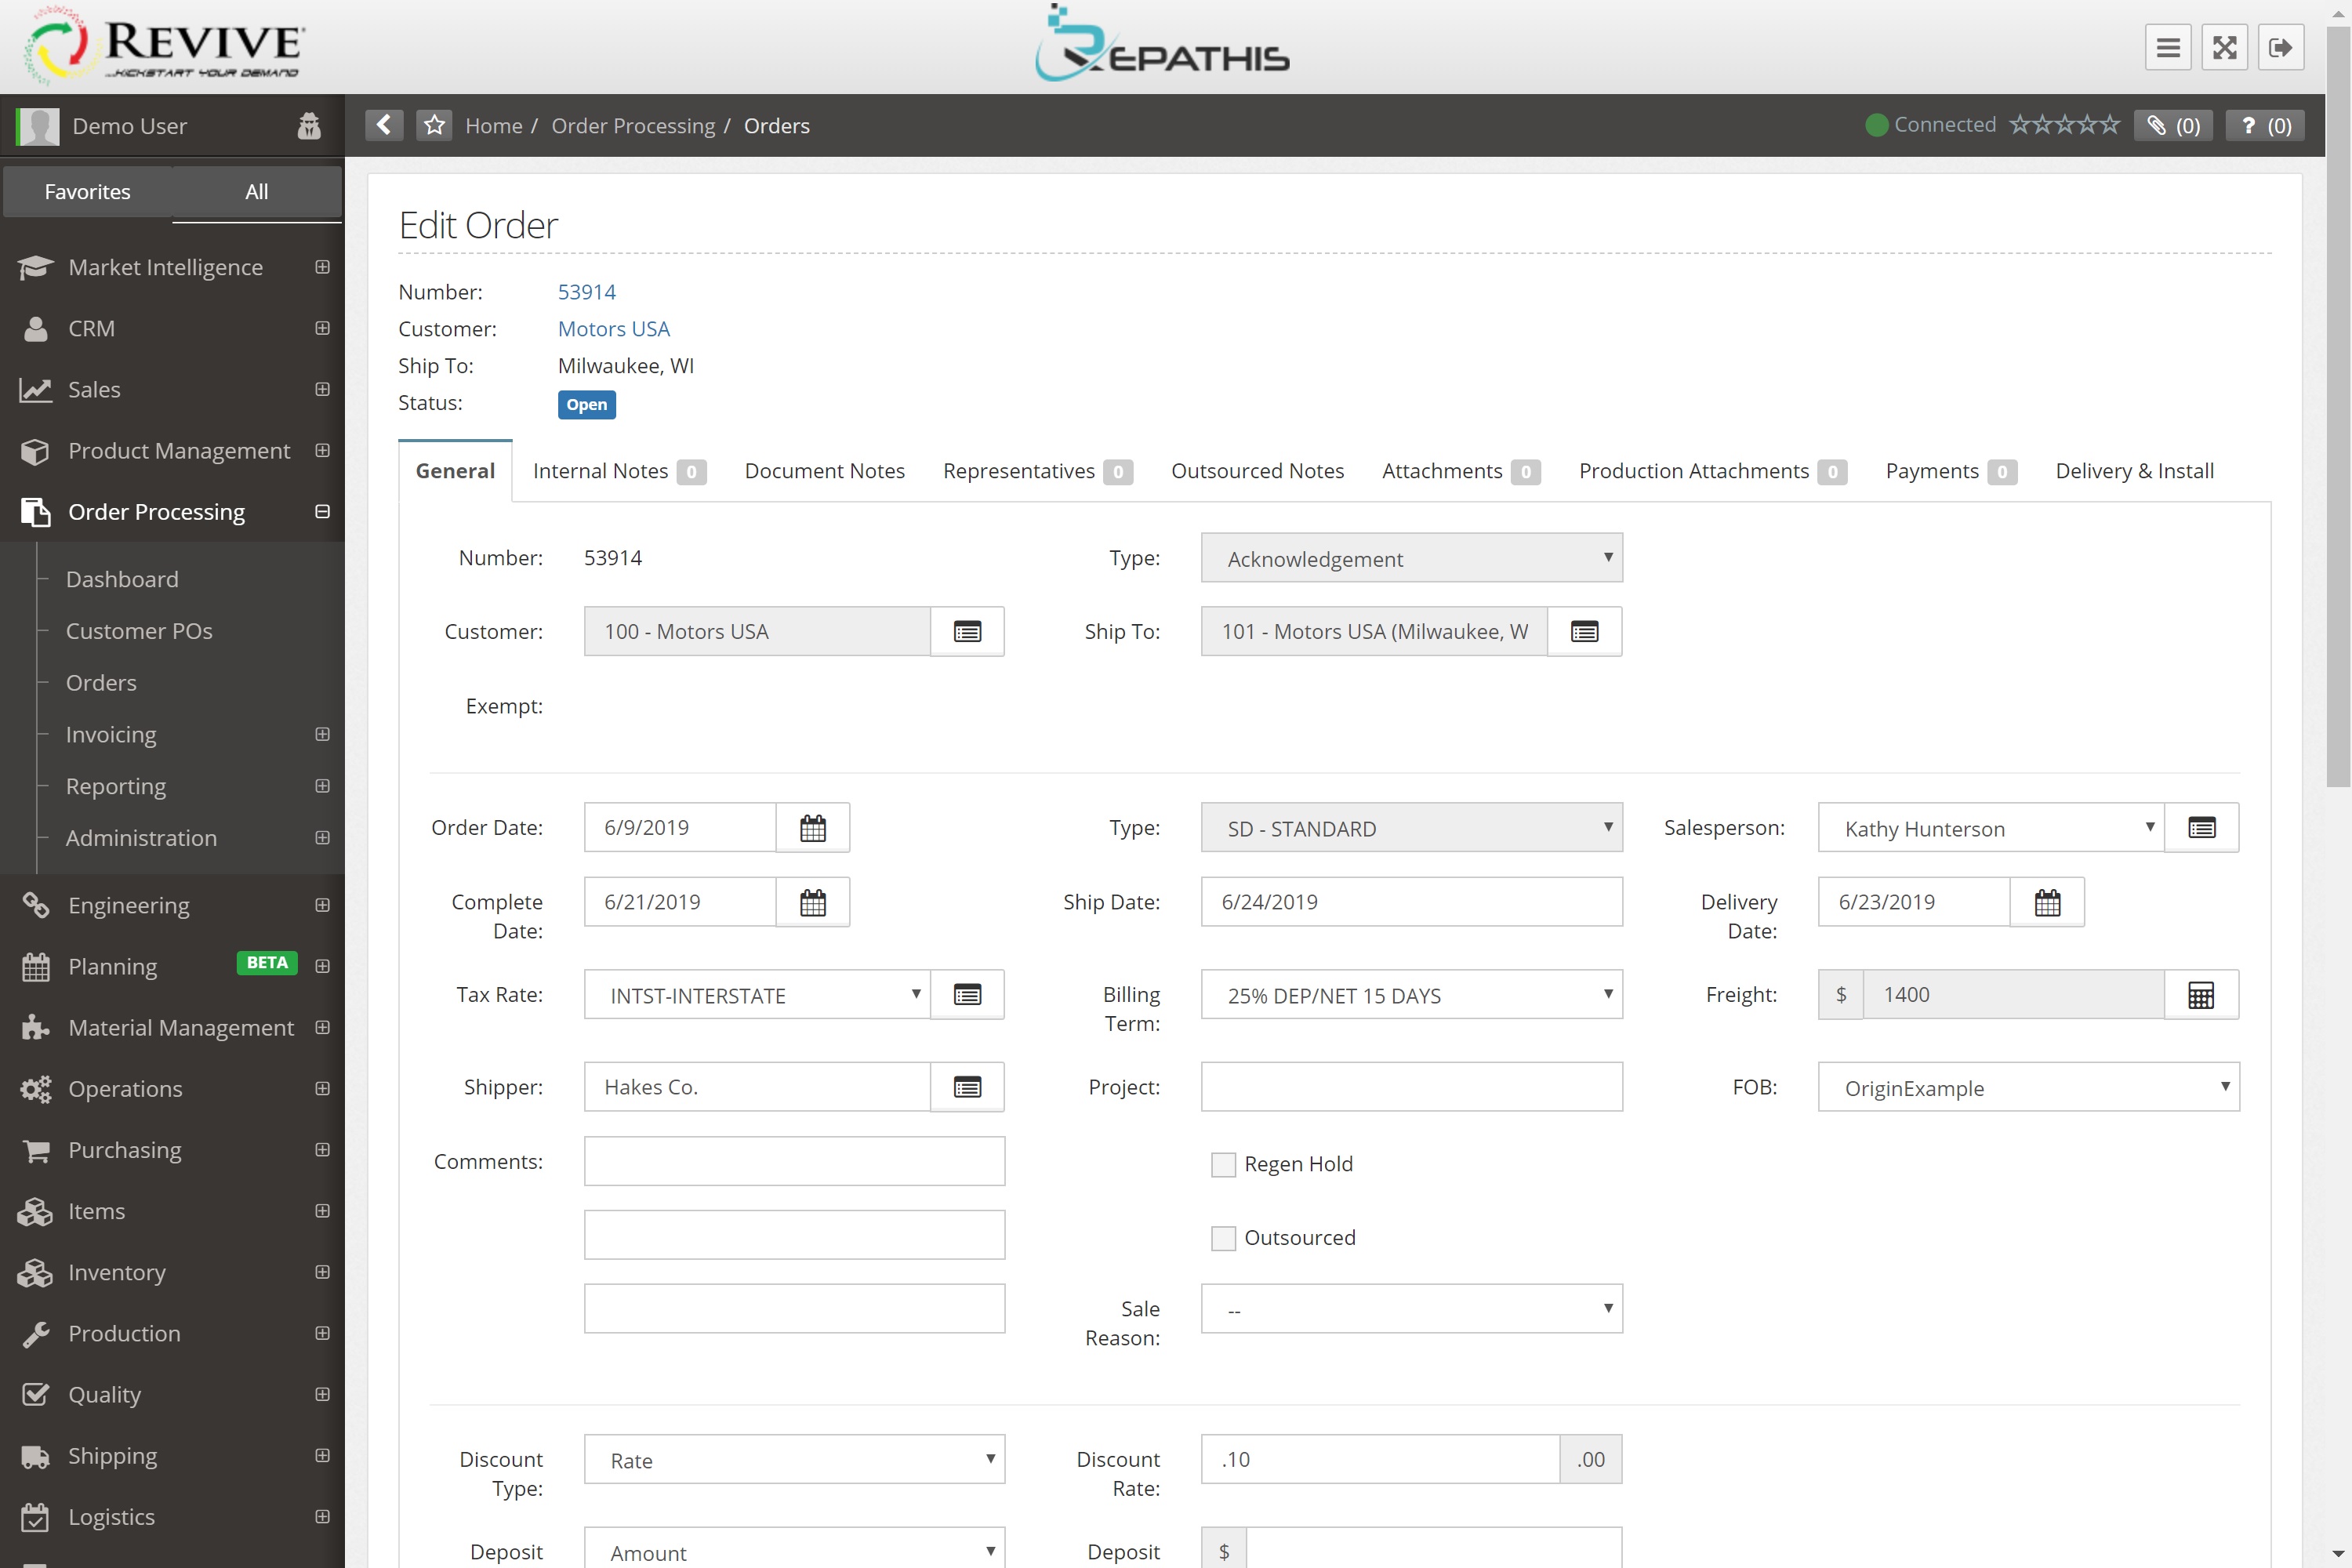Open the Tax Rate lookup list icon
The height and width of the screenshot is (1568, 2352).
(x=967, y=994)
